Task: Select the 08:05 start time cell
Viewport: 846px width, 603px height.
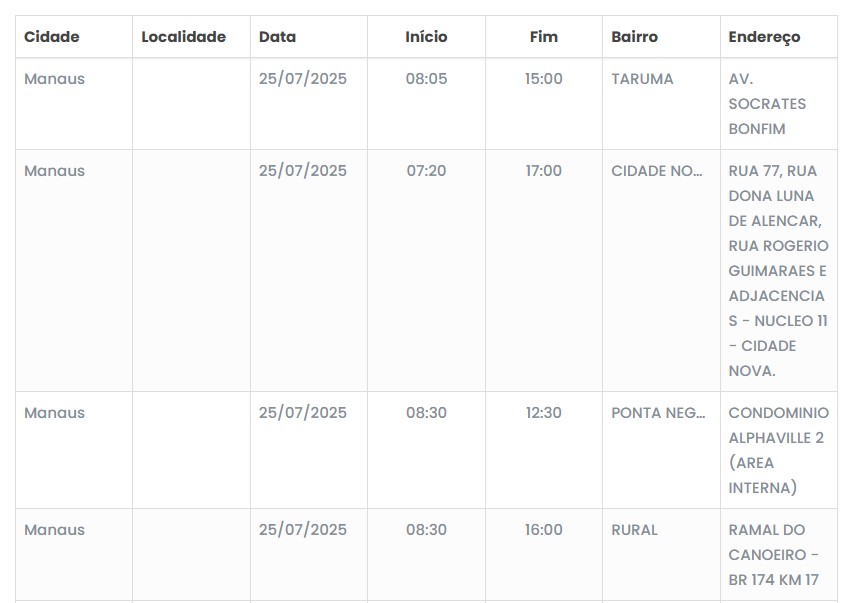Action: 426,79
